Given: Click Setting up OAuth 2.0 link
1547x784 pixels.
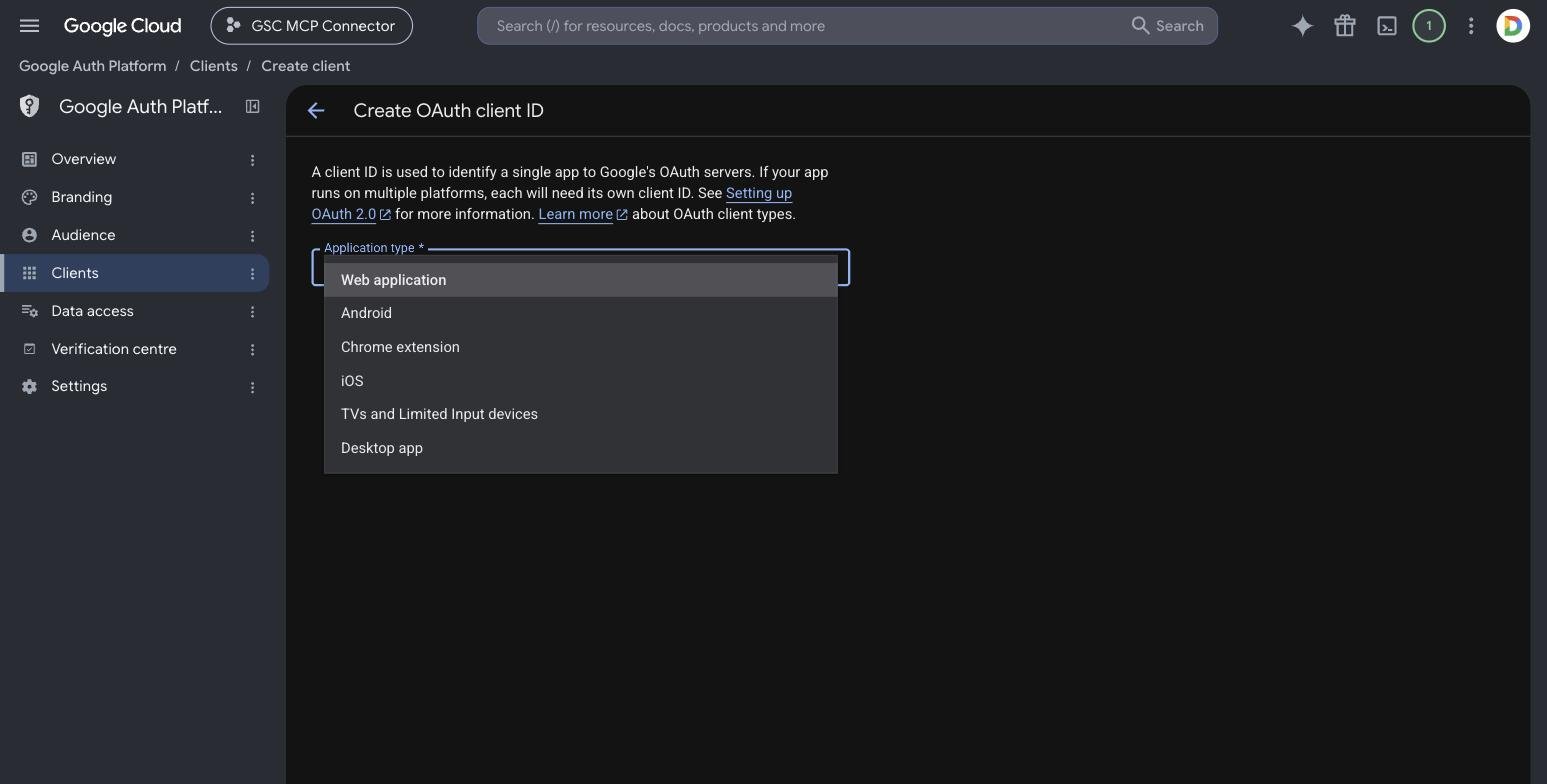Looking at the screenshot, I should click(x=758, y=193).
